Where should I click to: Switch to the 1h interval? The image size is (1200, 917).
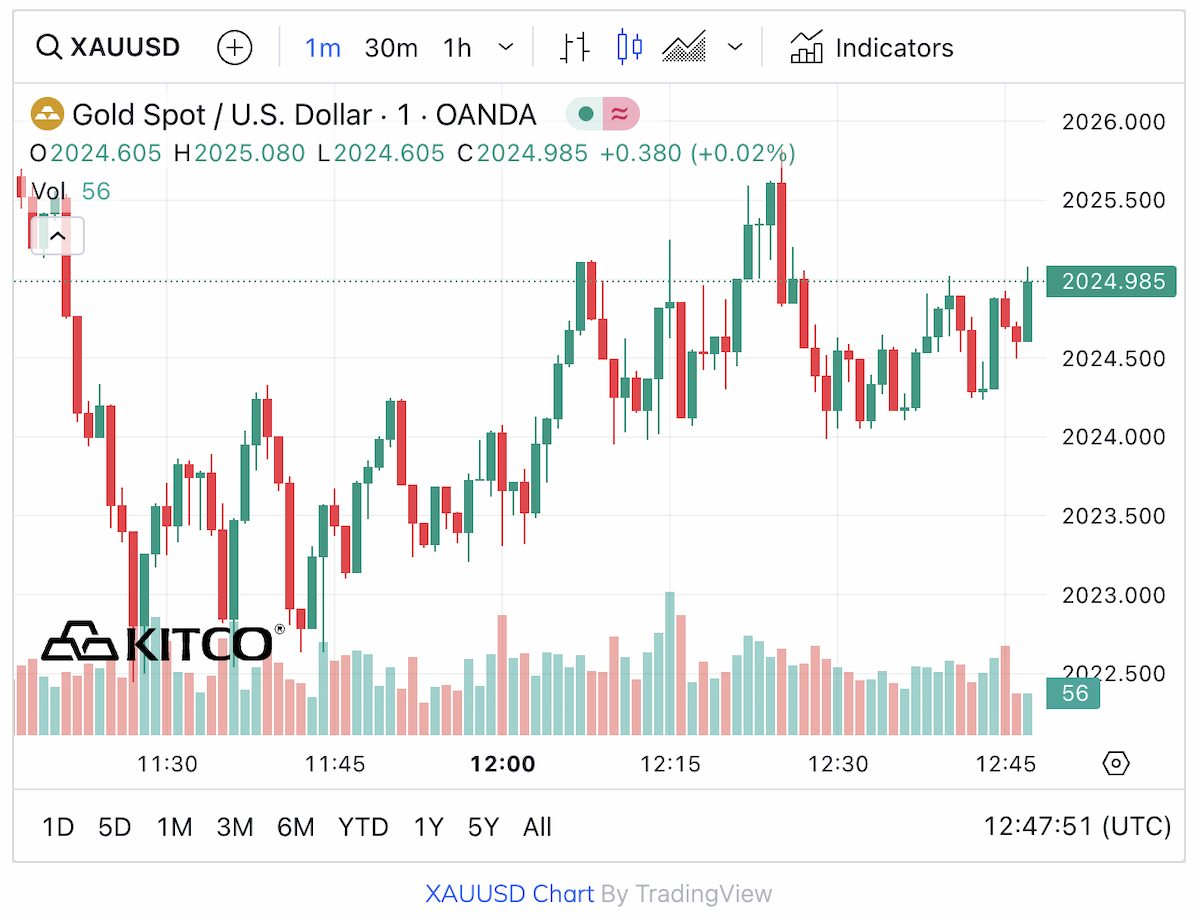[x=457, y=47]
